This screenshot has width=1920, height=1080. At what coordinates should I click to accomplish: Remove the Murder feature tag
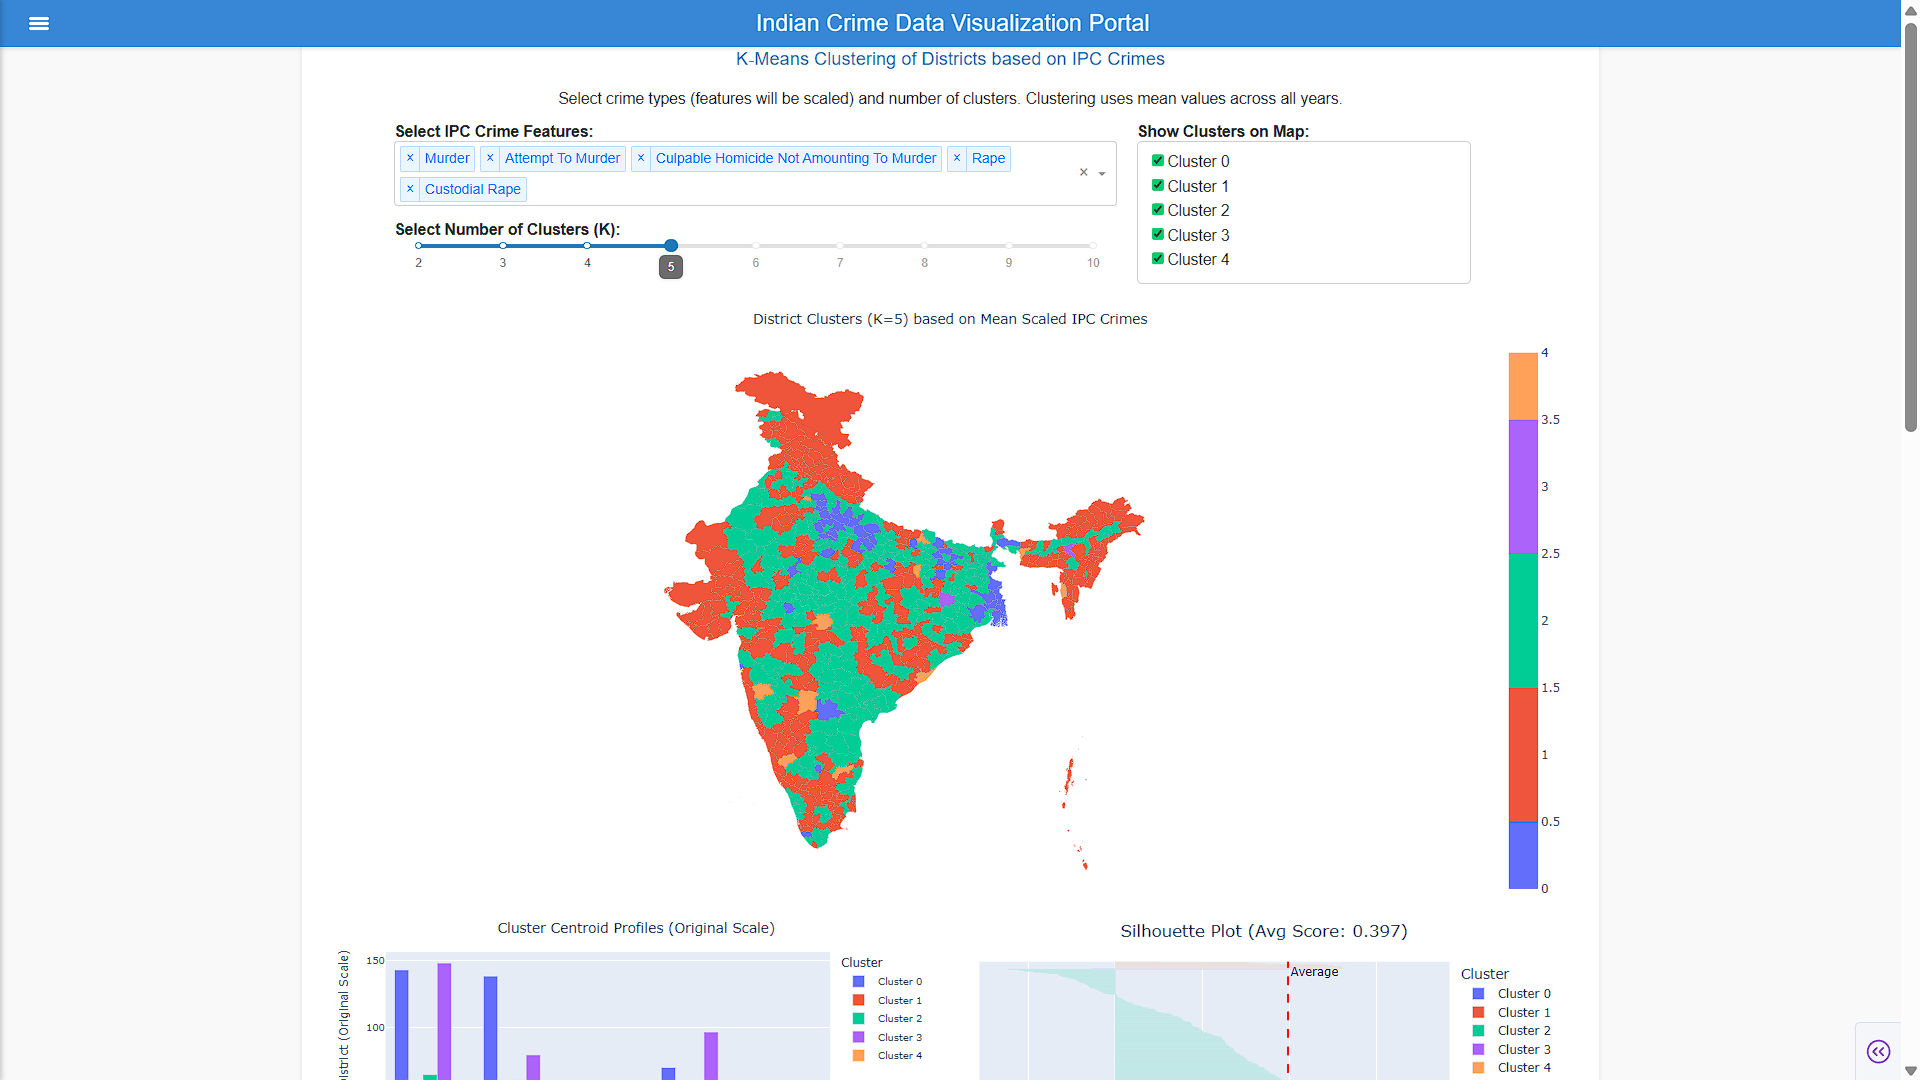(x=410, y=158)
